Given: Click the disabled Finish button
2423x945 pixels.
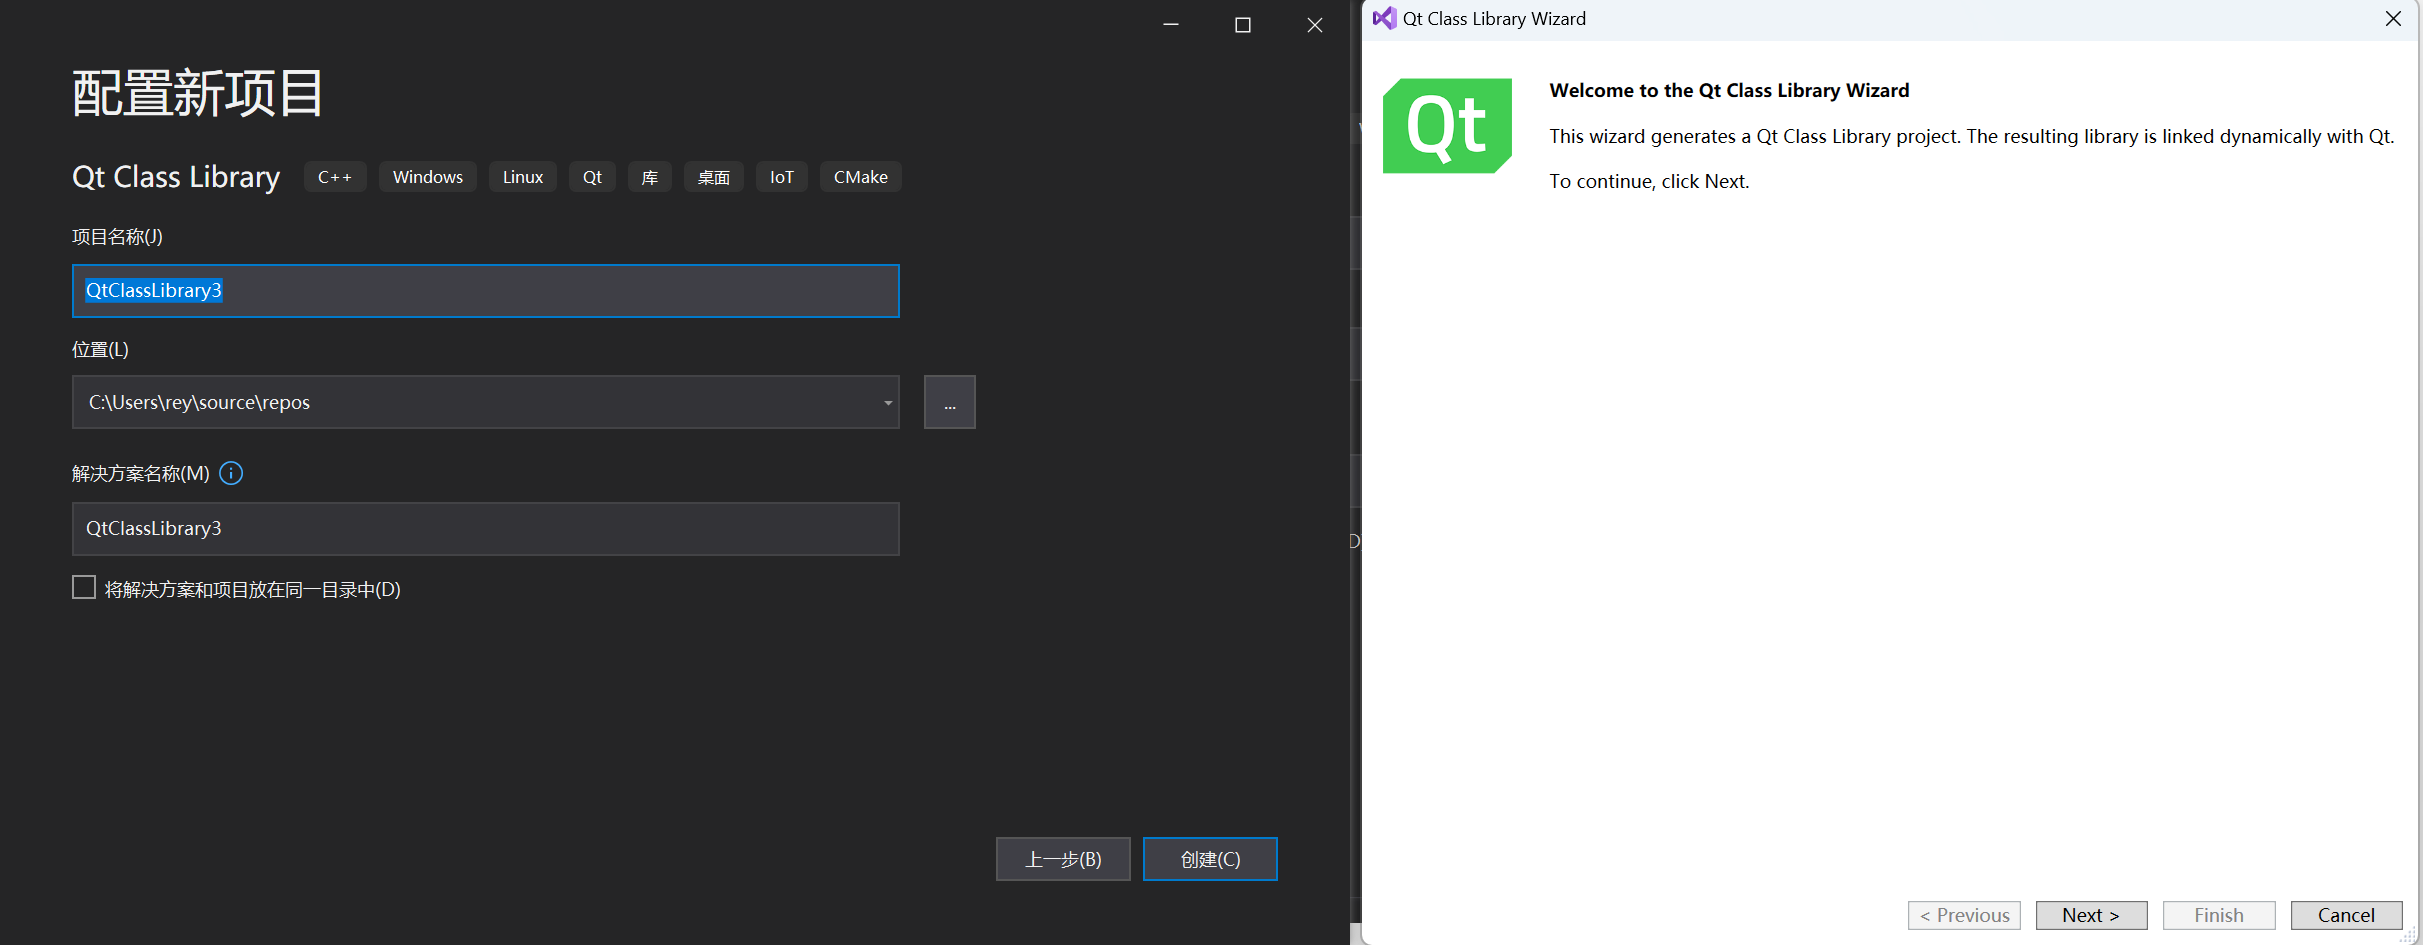Looking at the screenshot, I should pyautogui.click(x=2219, y=915).
